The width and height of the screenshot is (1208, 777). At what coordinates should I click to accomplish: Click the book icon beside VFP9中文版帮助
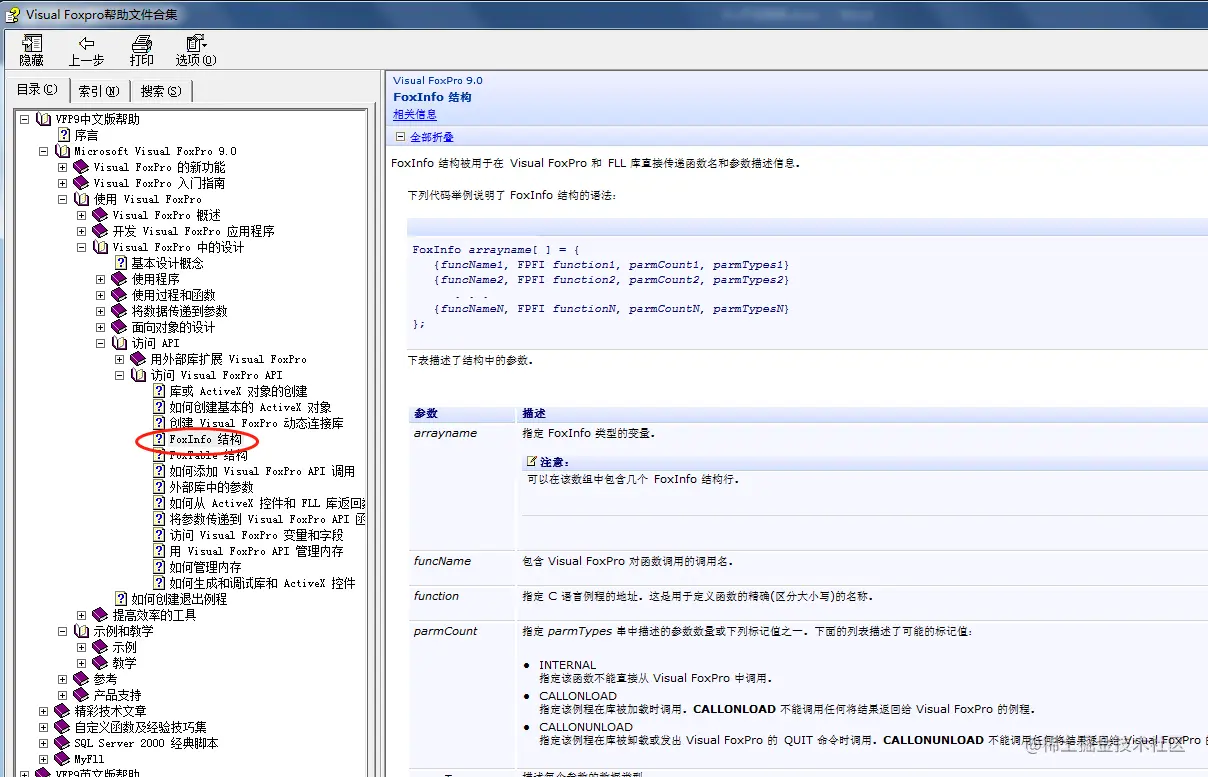44,119
